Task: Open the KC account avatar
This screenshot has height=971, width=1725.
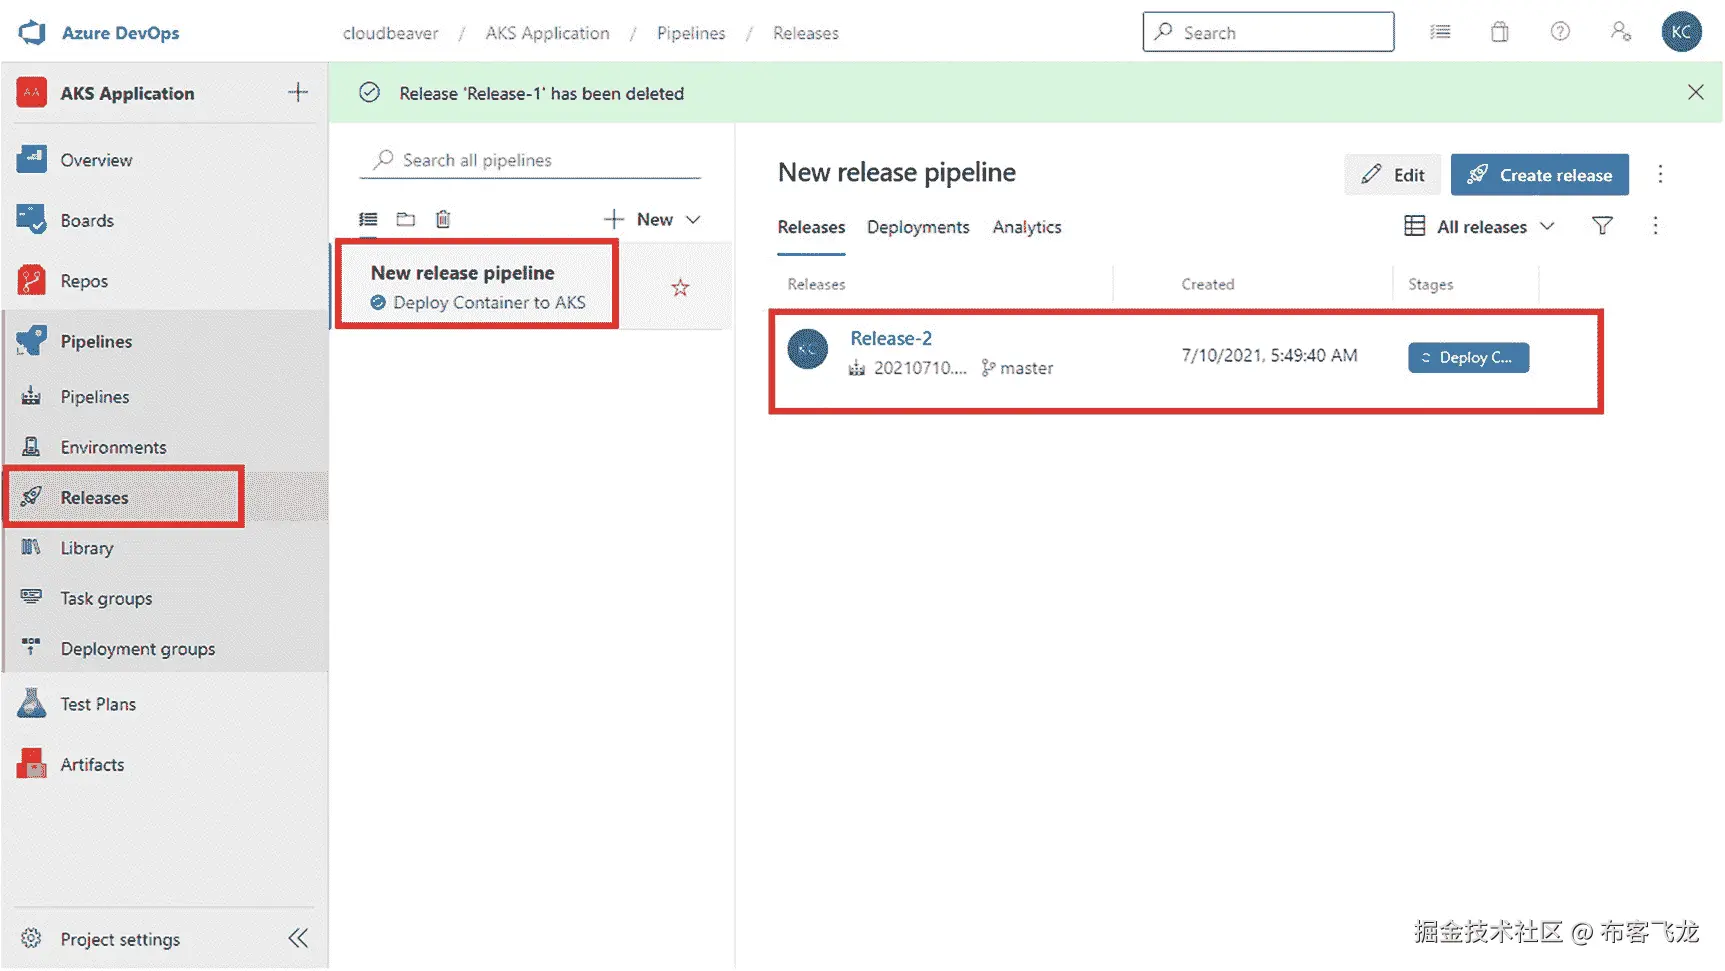Action: point(1682,32)
